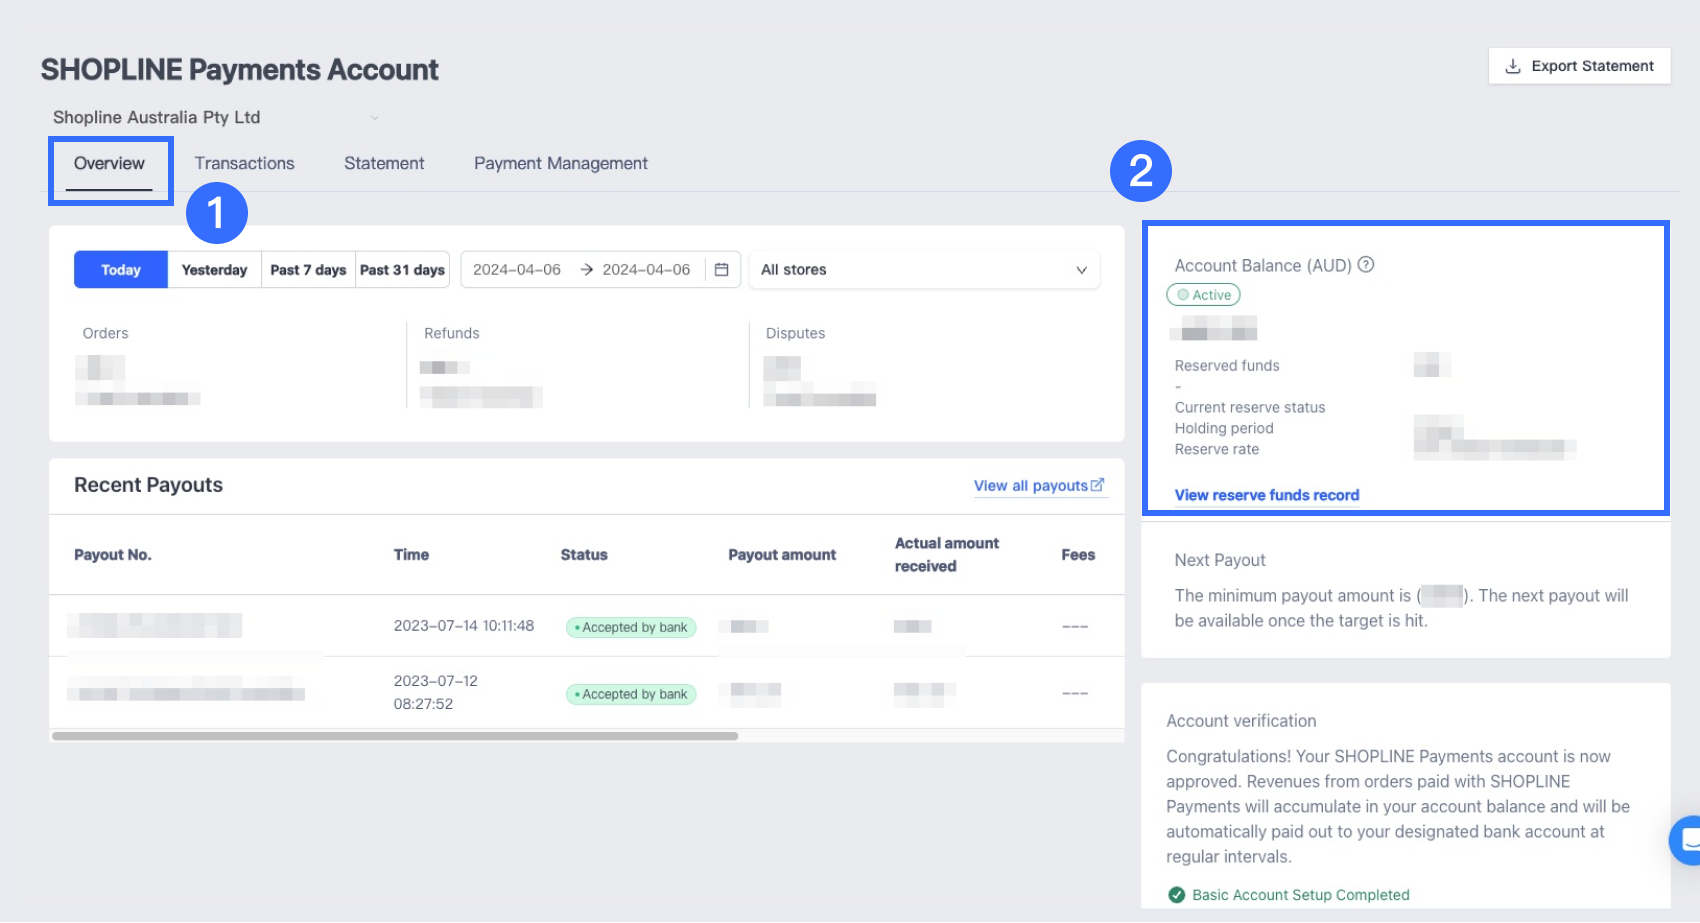Click the Export Statement button
This screenshot has width=1700, height=923.
coord(1580,66)
